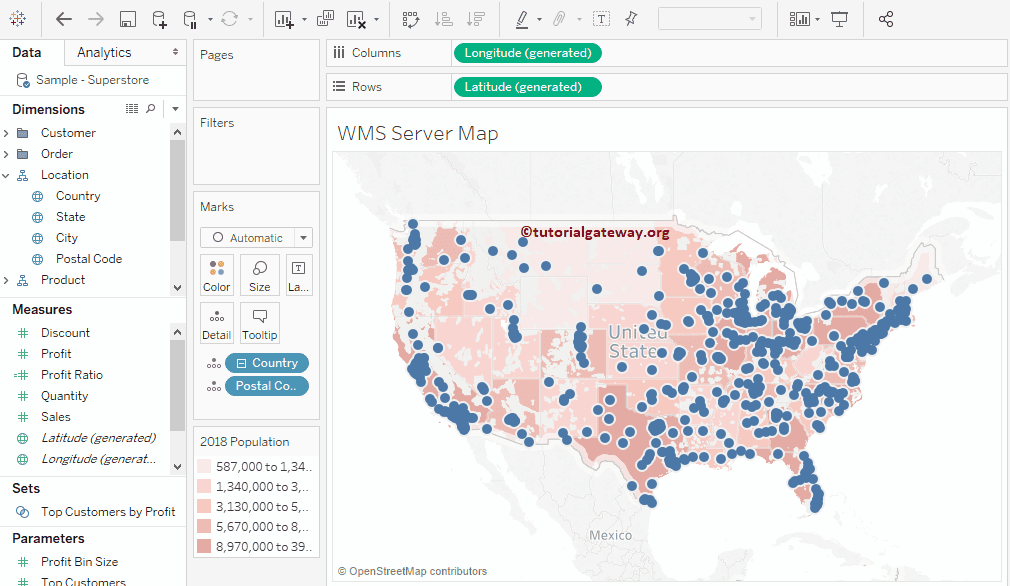Click the Share Workbook icon

tap(884, 17)
